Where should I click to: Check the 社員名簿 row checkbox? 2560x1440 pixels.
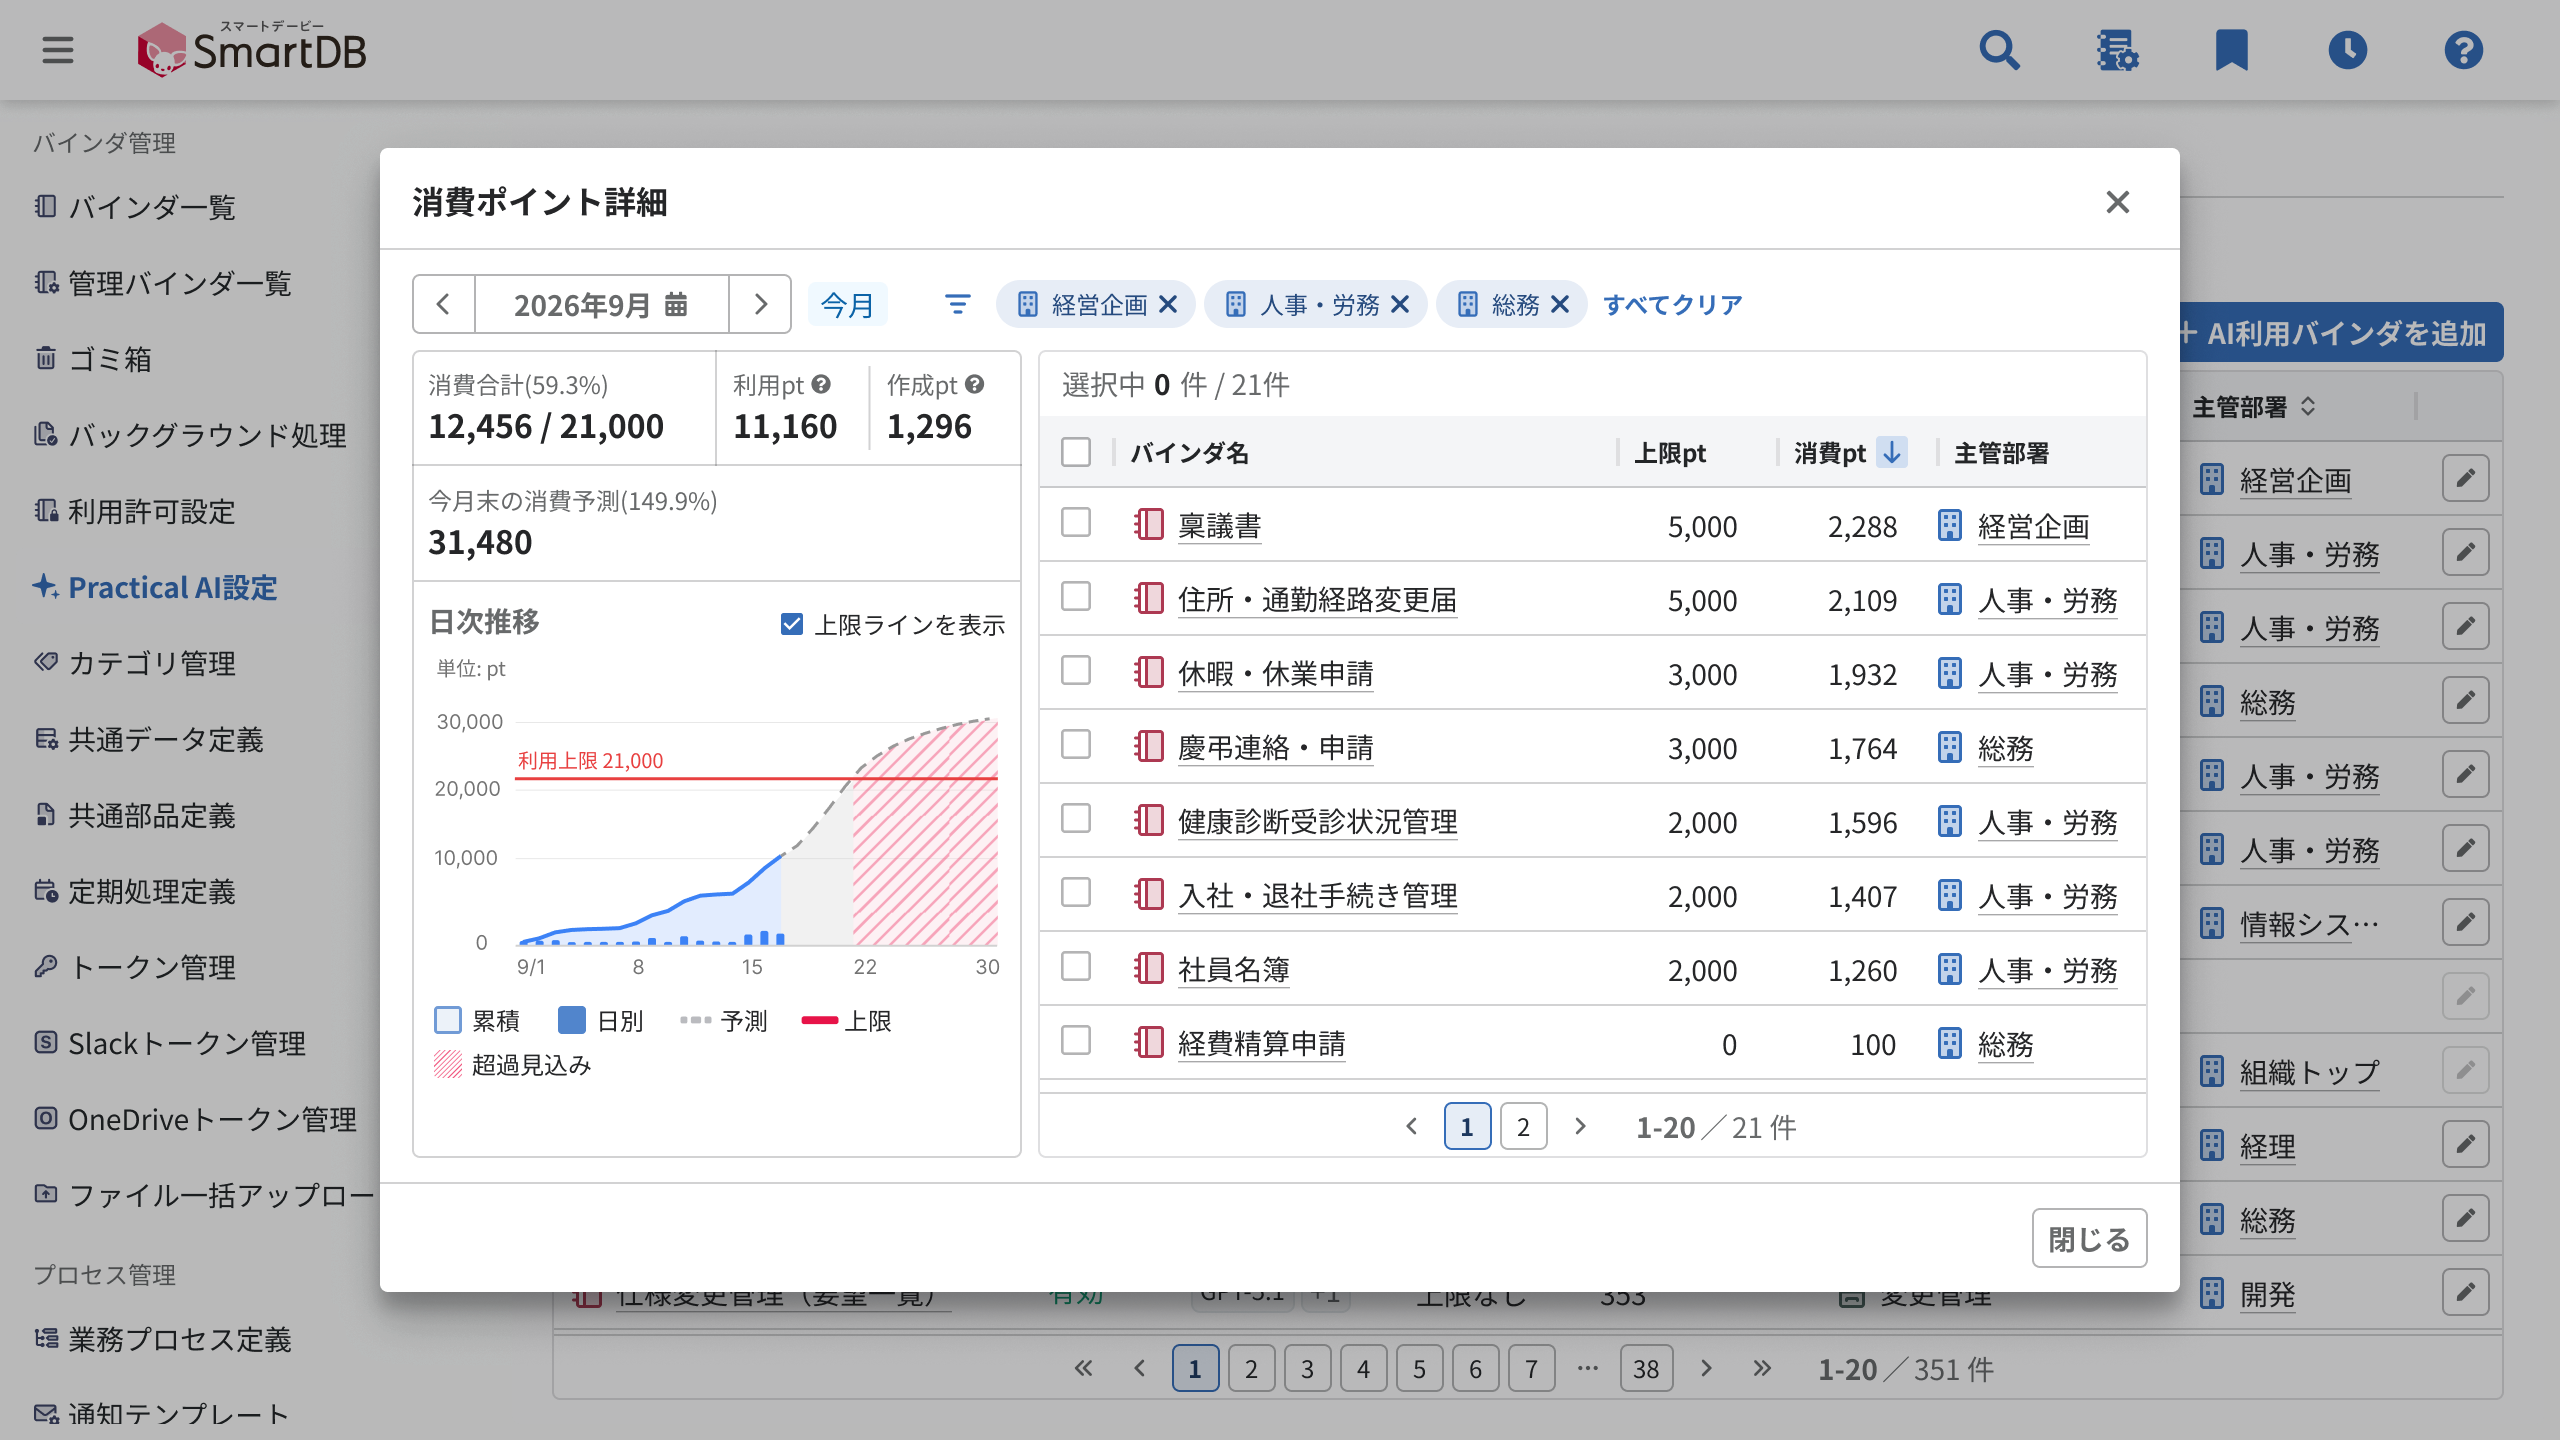pyautogui.click(x=1076, y=966)
